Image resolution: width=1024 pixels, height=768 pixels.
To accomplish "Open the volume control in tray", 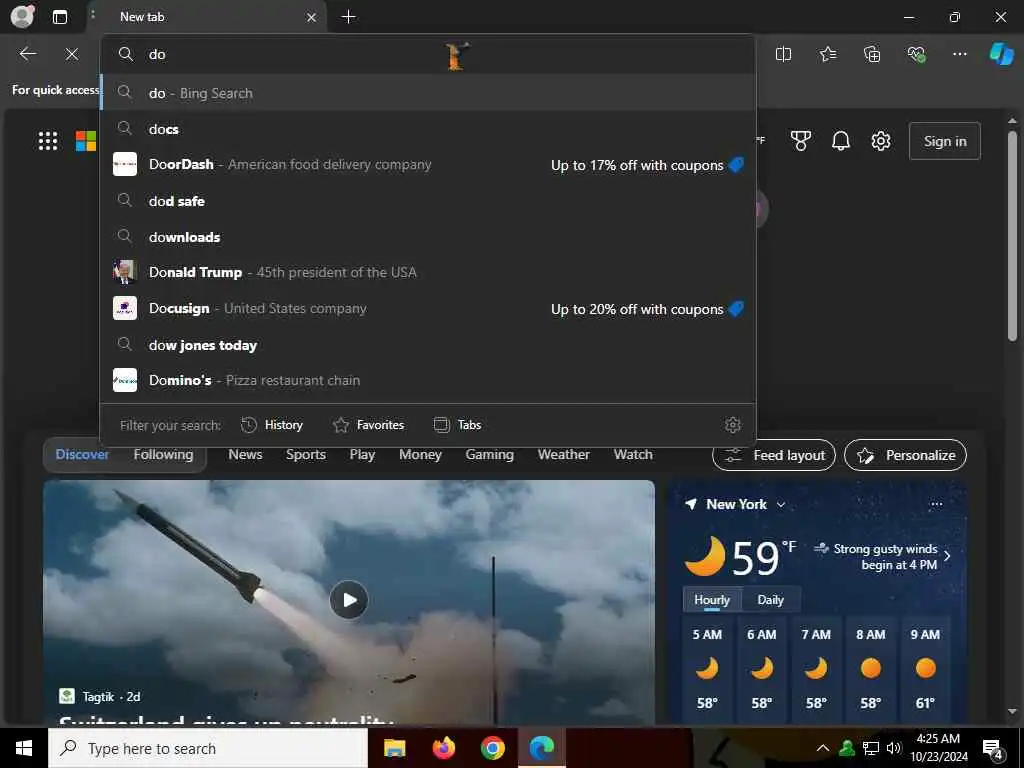I will (893, 748).
